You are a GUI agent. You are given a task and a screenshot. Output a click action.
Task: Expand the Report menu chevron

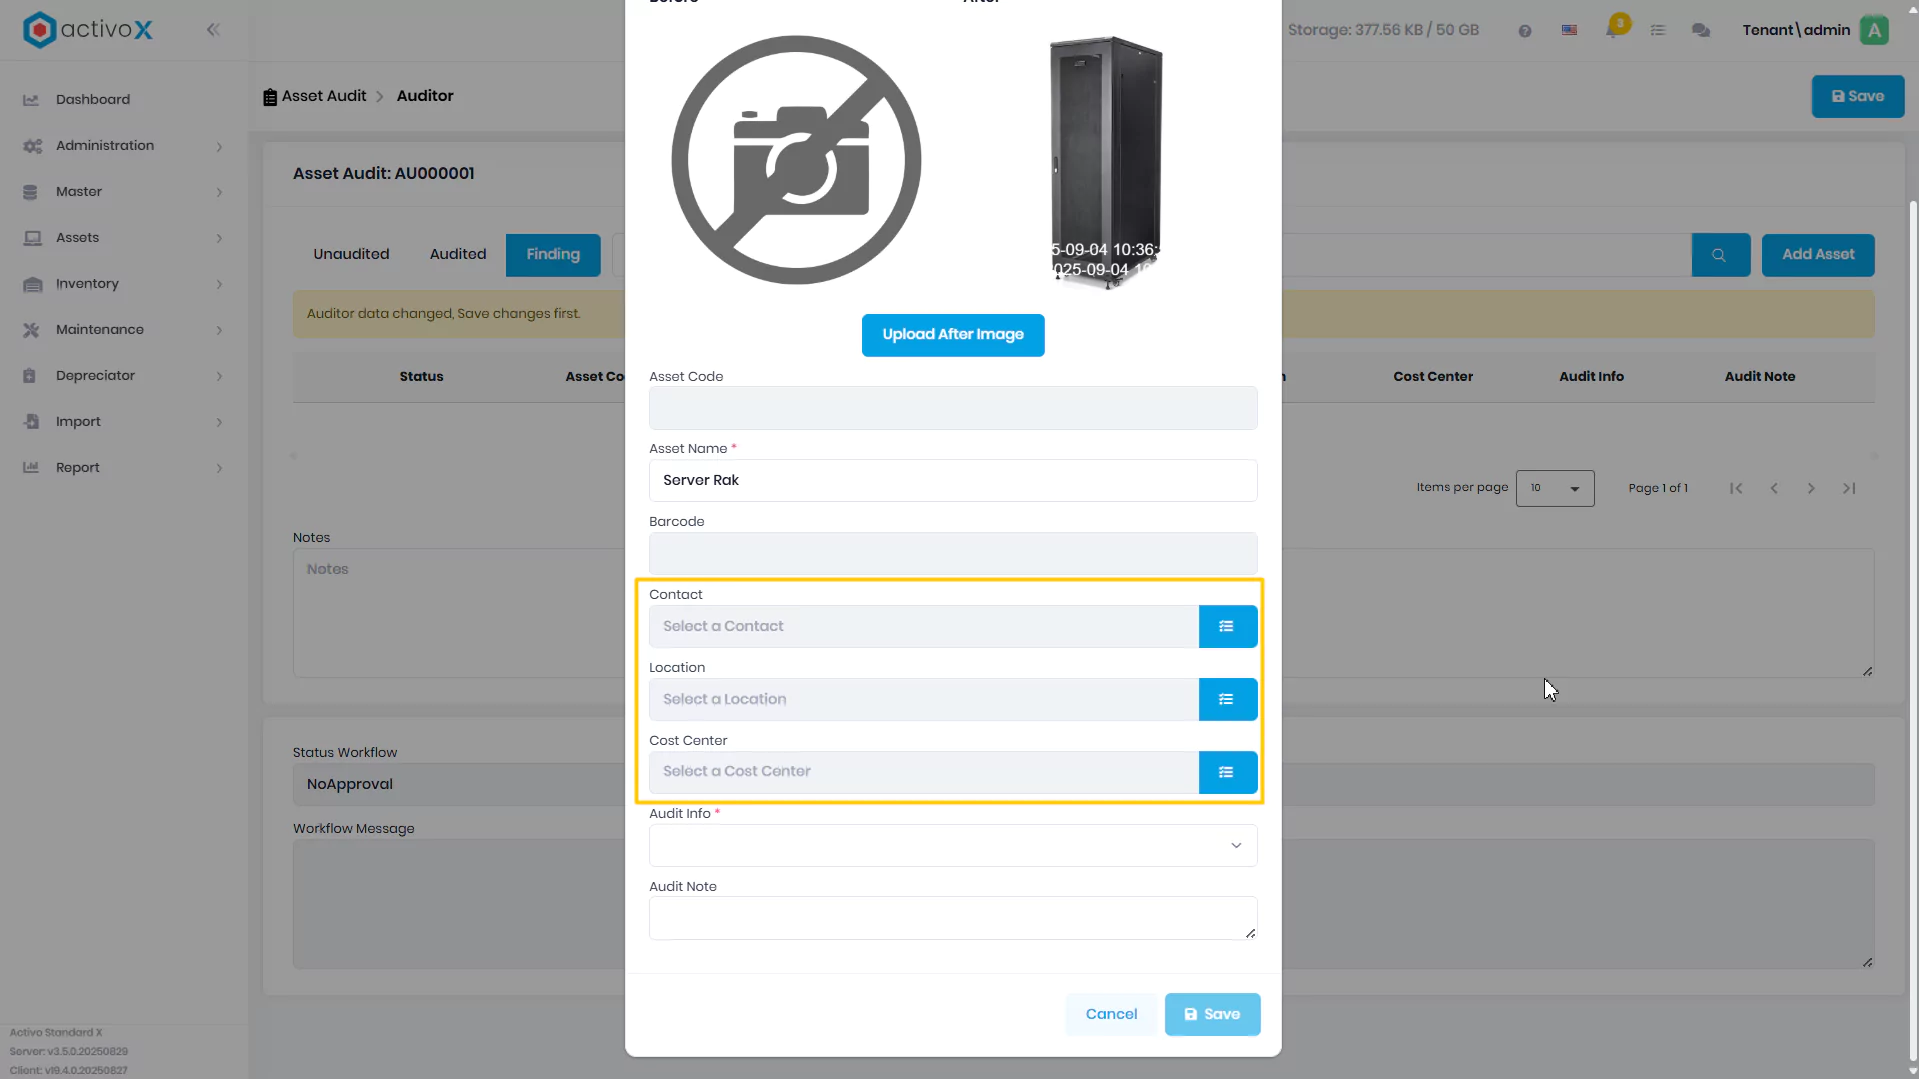tap(219, 468)
